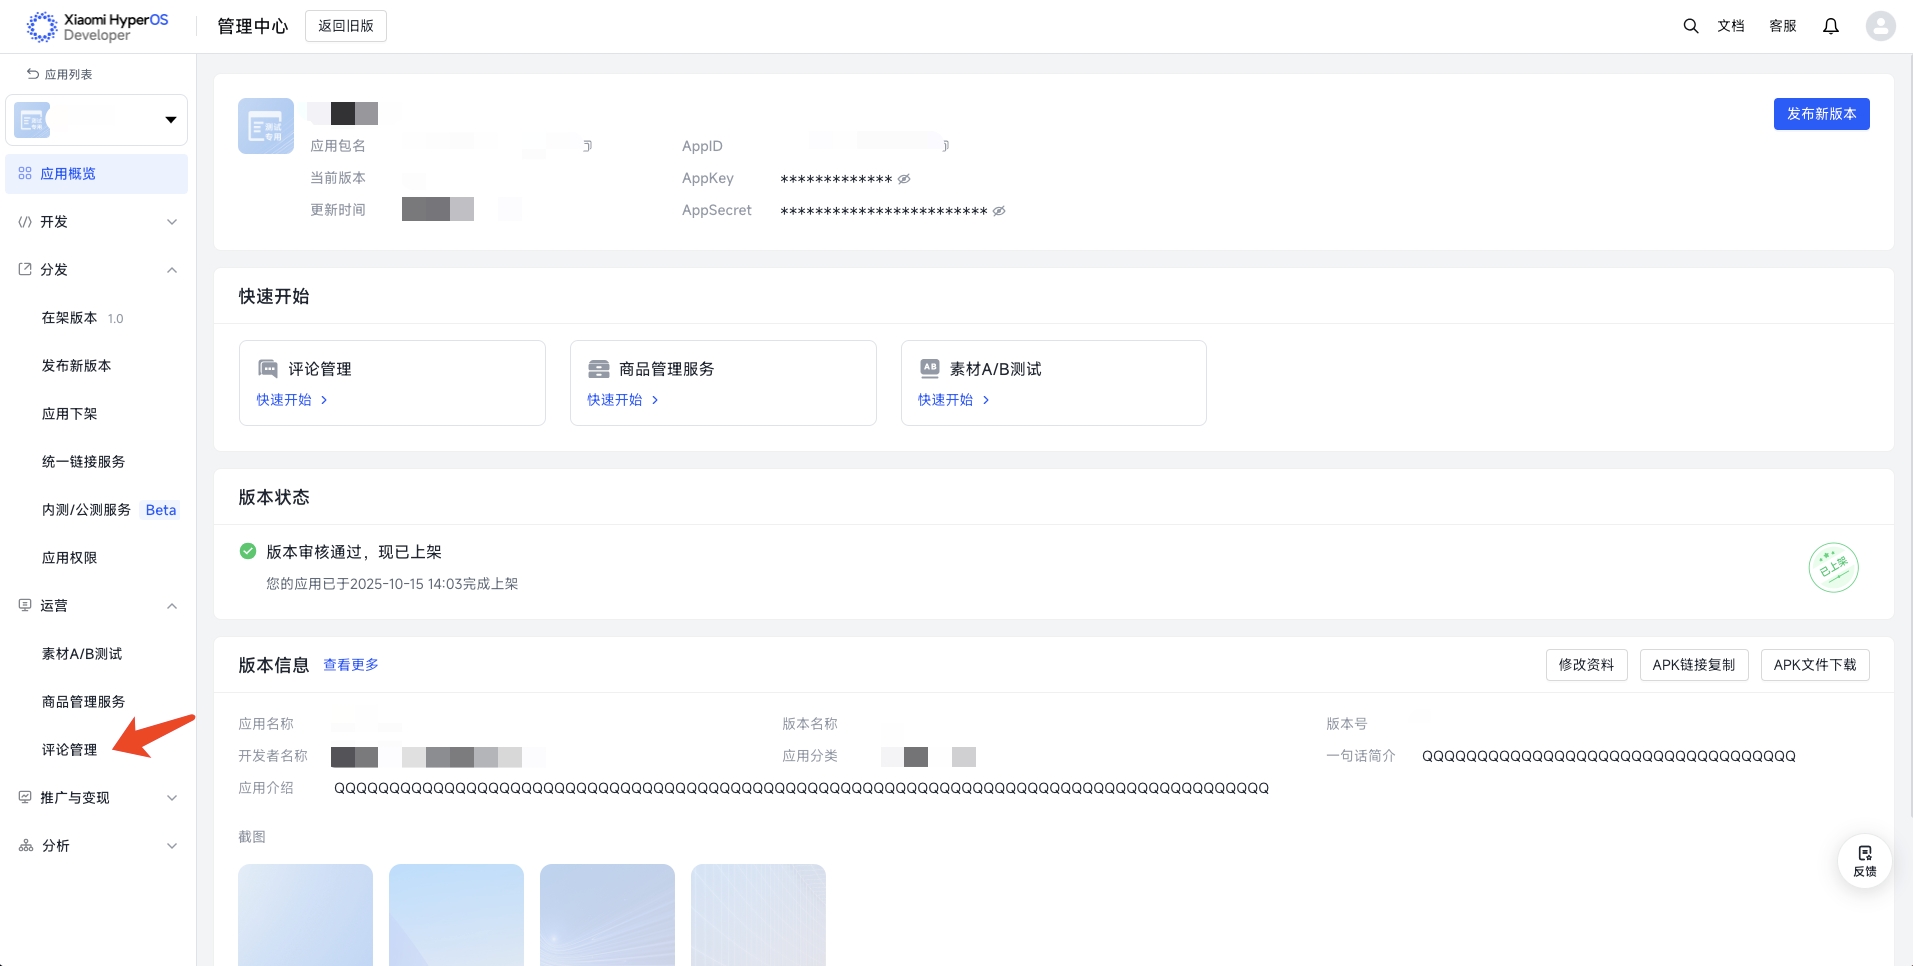
Task: Open the user avatar profile menu
Action: pyautogui.click(x=1880, y=26)
